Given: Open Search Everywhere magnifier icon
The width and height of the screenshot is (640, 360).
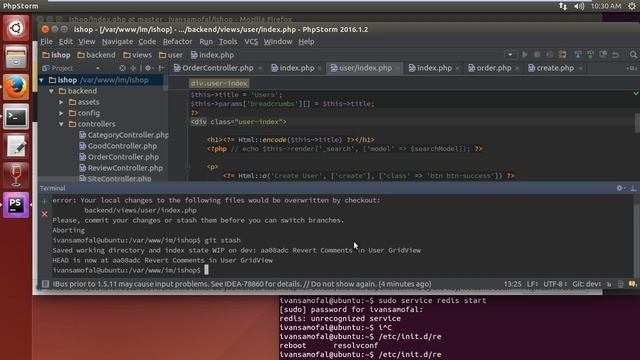Looking at the screenshot, I should (x=633, y=55).
